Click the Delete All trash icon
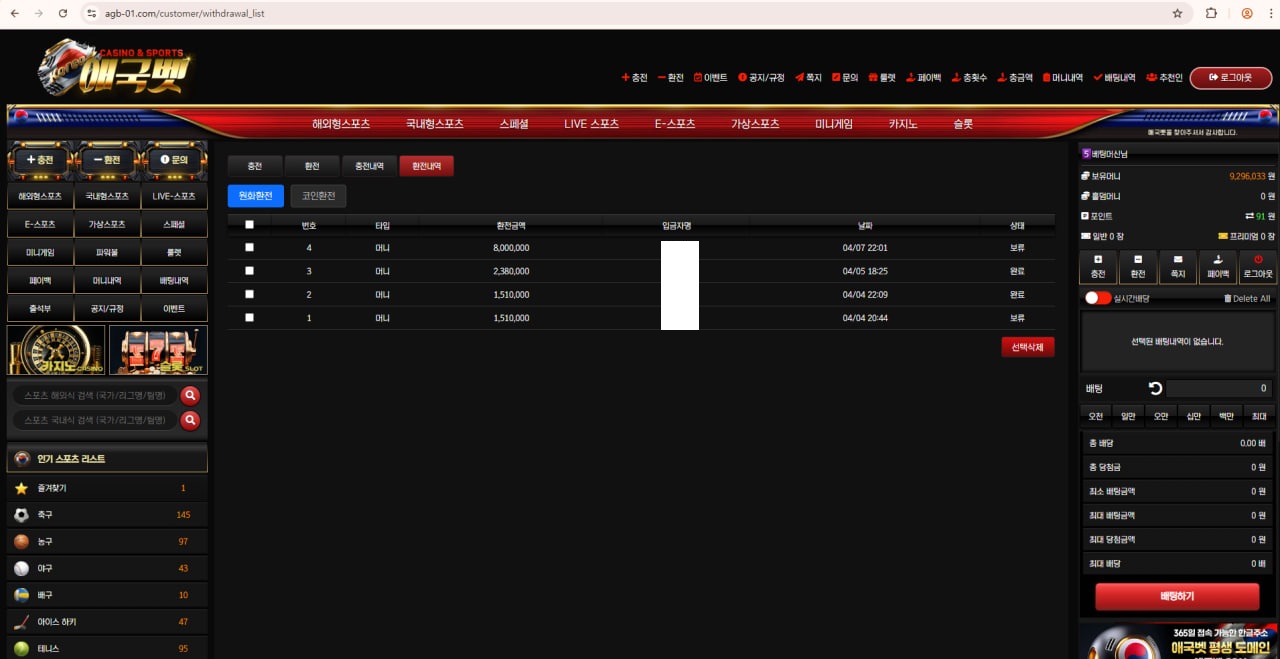The image size is (1280, 659). pos(1228,298)
